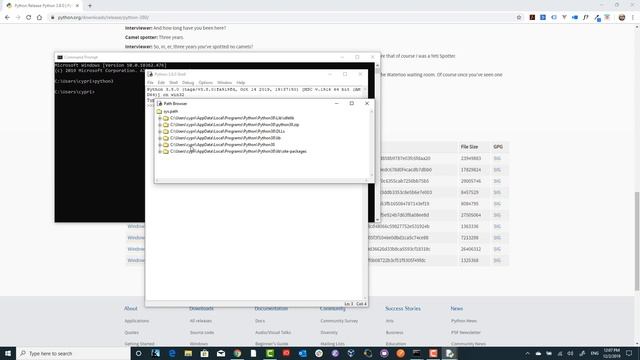Expand the Python38 root folder node
Viewport: 640px width, 360px height.
(x=160, y=144)
